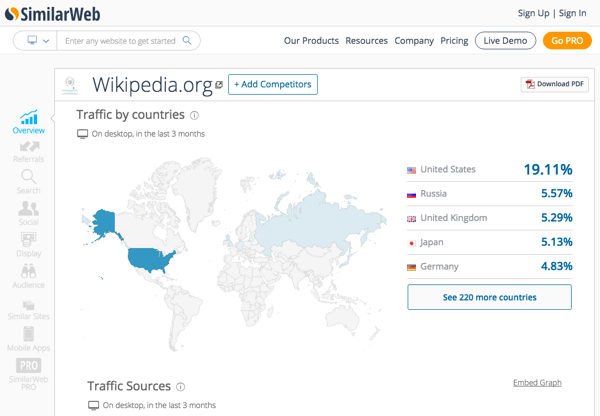Click the website search input field
The image size is (600, 416).
click(120, 41)
